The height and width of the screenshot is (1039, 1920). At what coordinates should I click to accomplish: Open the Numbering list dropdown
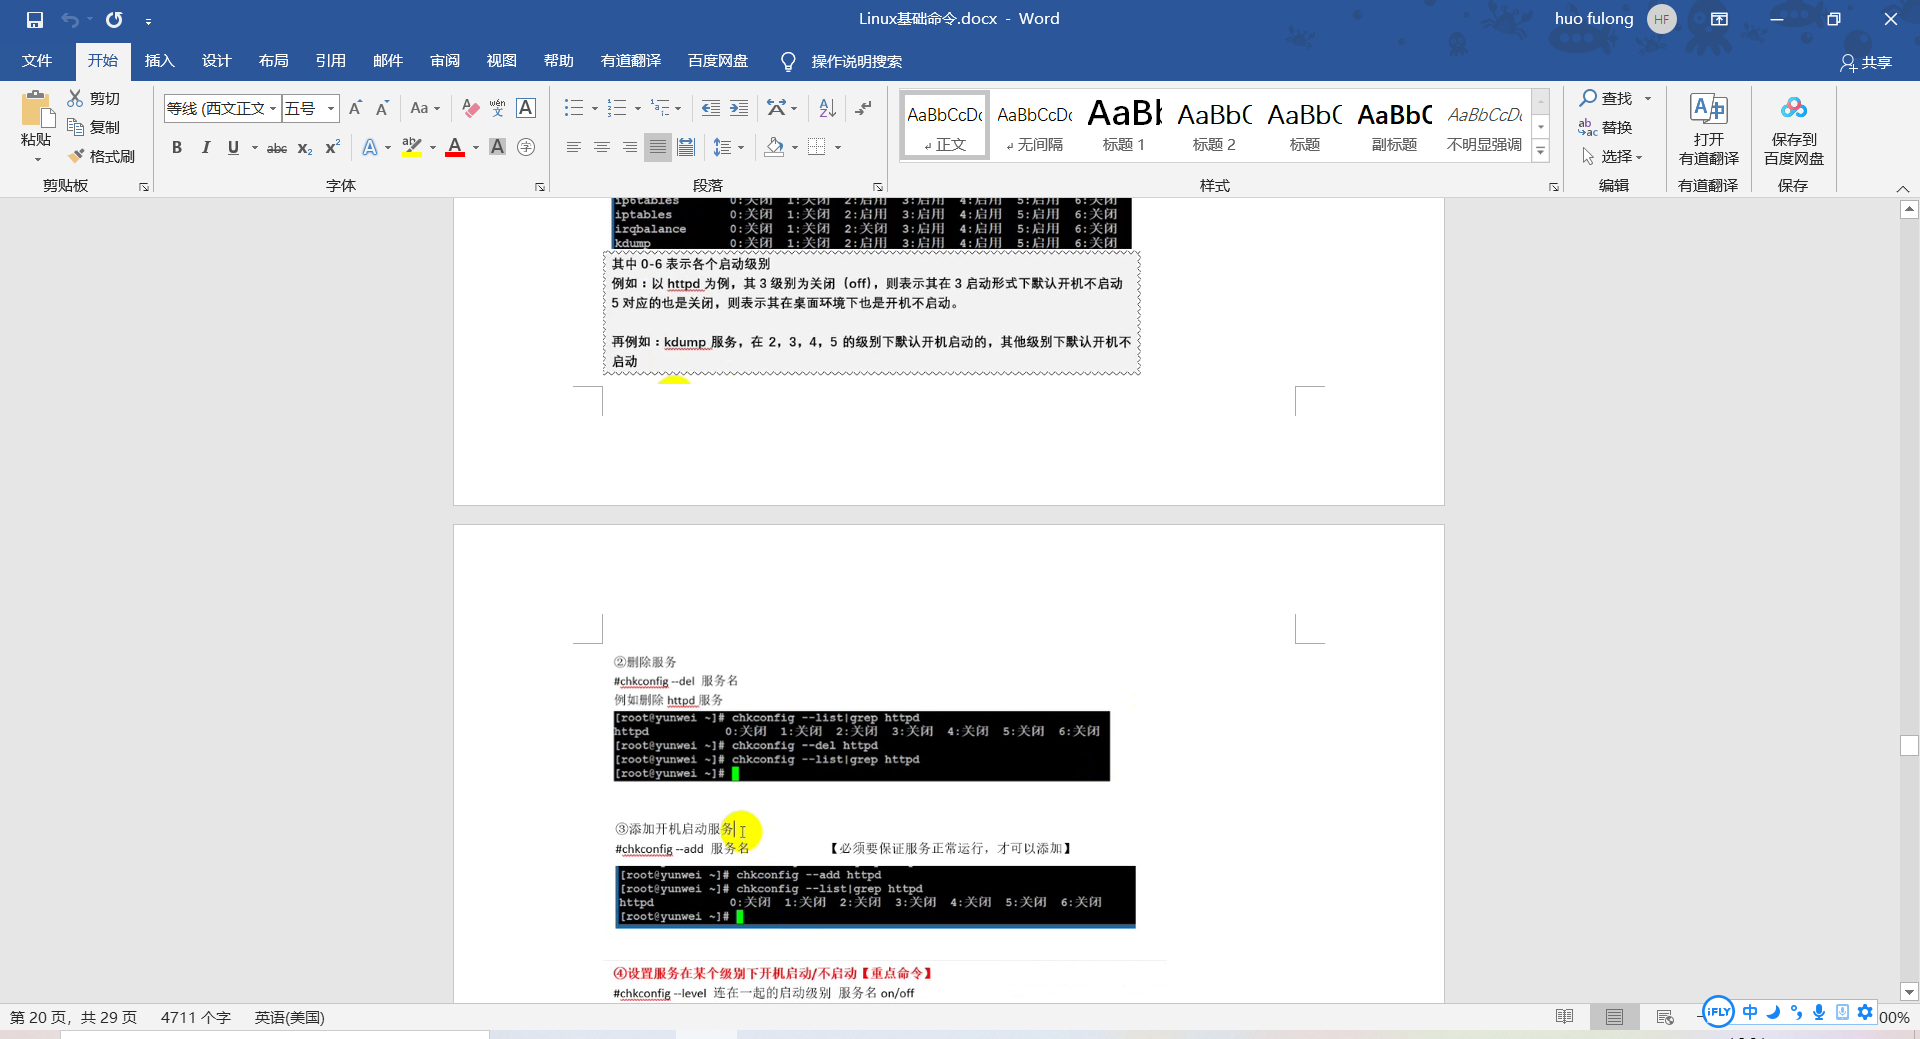[638, 108]
